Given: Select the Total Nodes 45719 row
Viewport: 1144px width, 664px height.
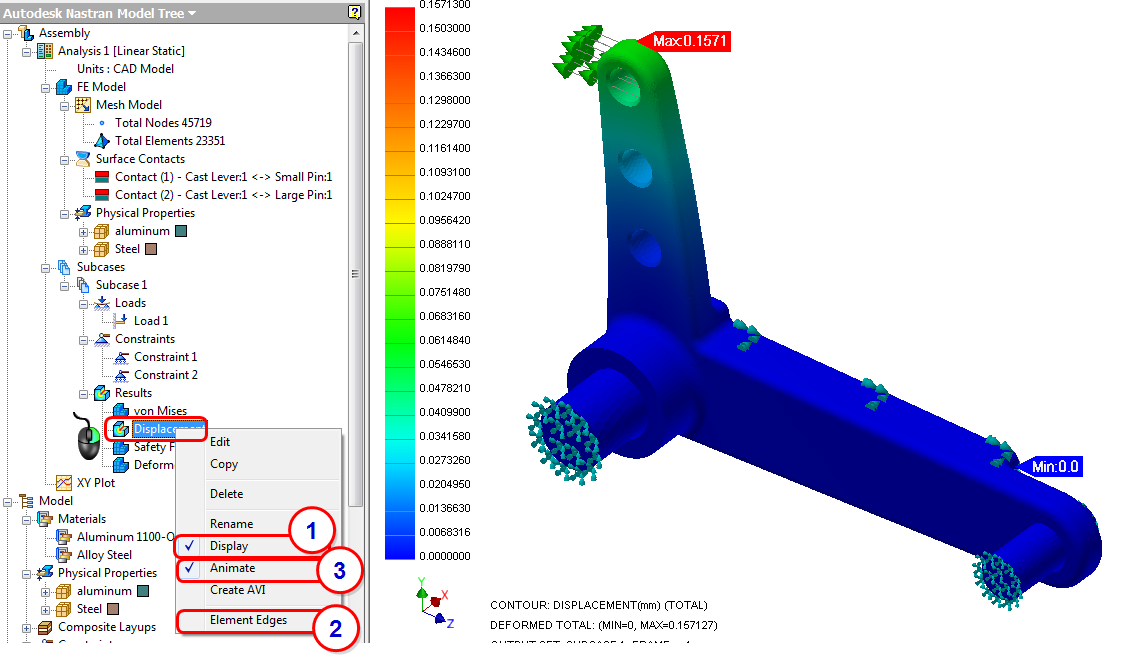Looking at the screenshot, I should 163,123.
